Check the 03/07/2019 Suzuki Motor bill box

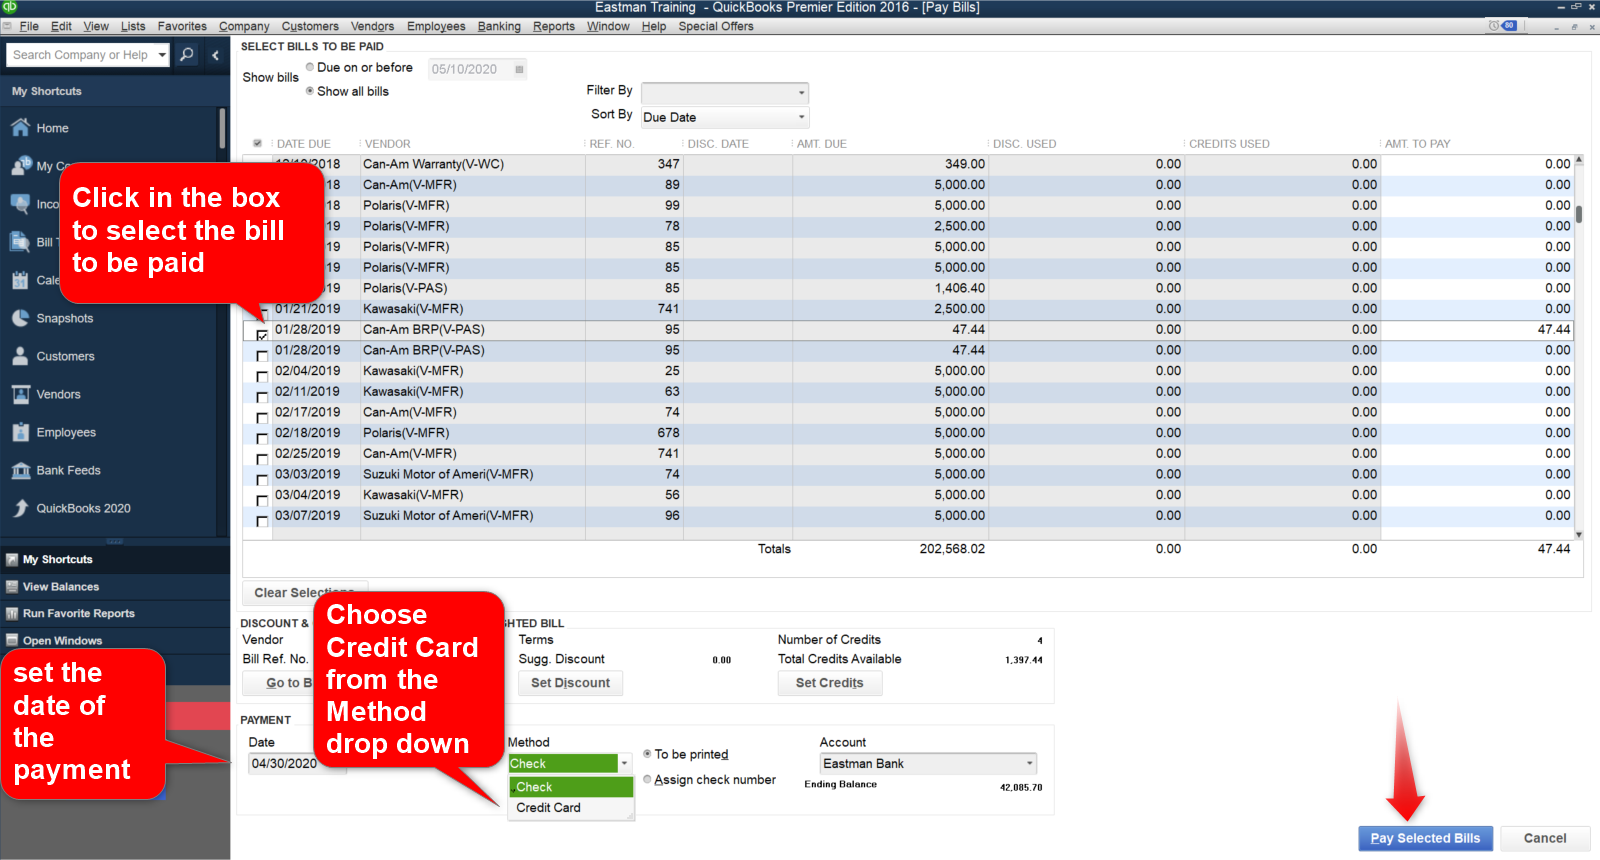(262, 521)
